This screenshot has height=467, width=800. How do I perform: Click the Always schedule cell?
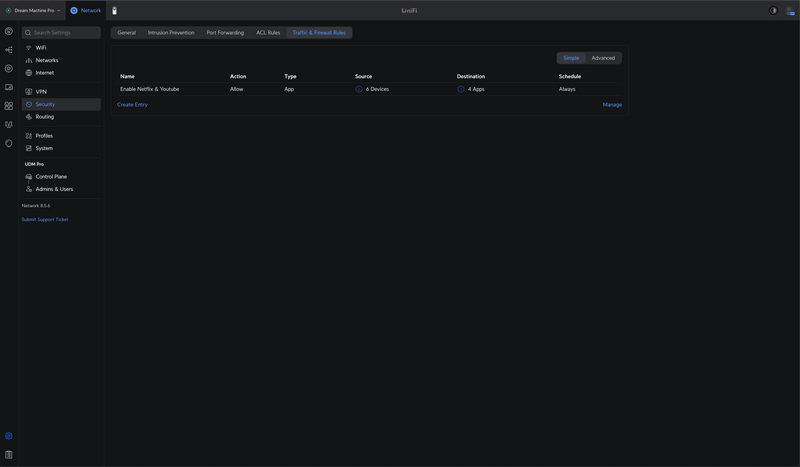(567, 89)
